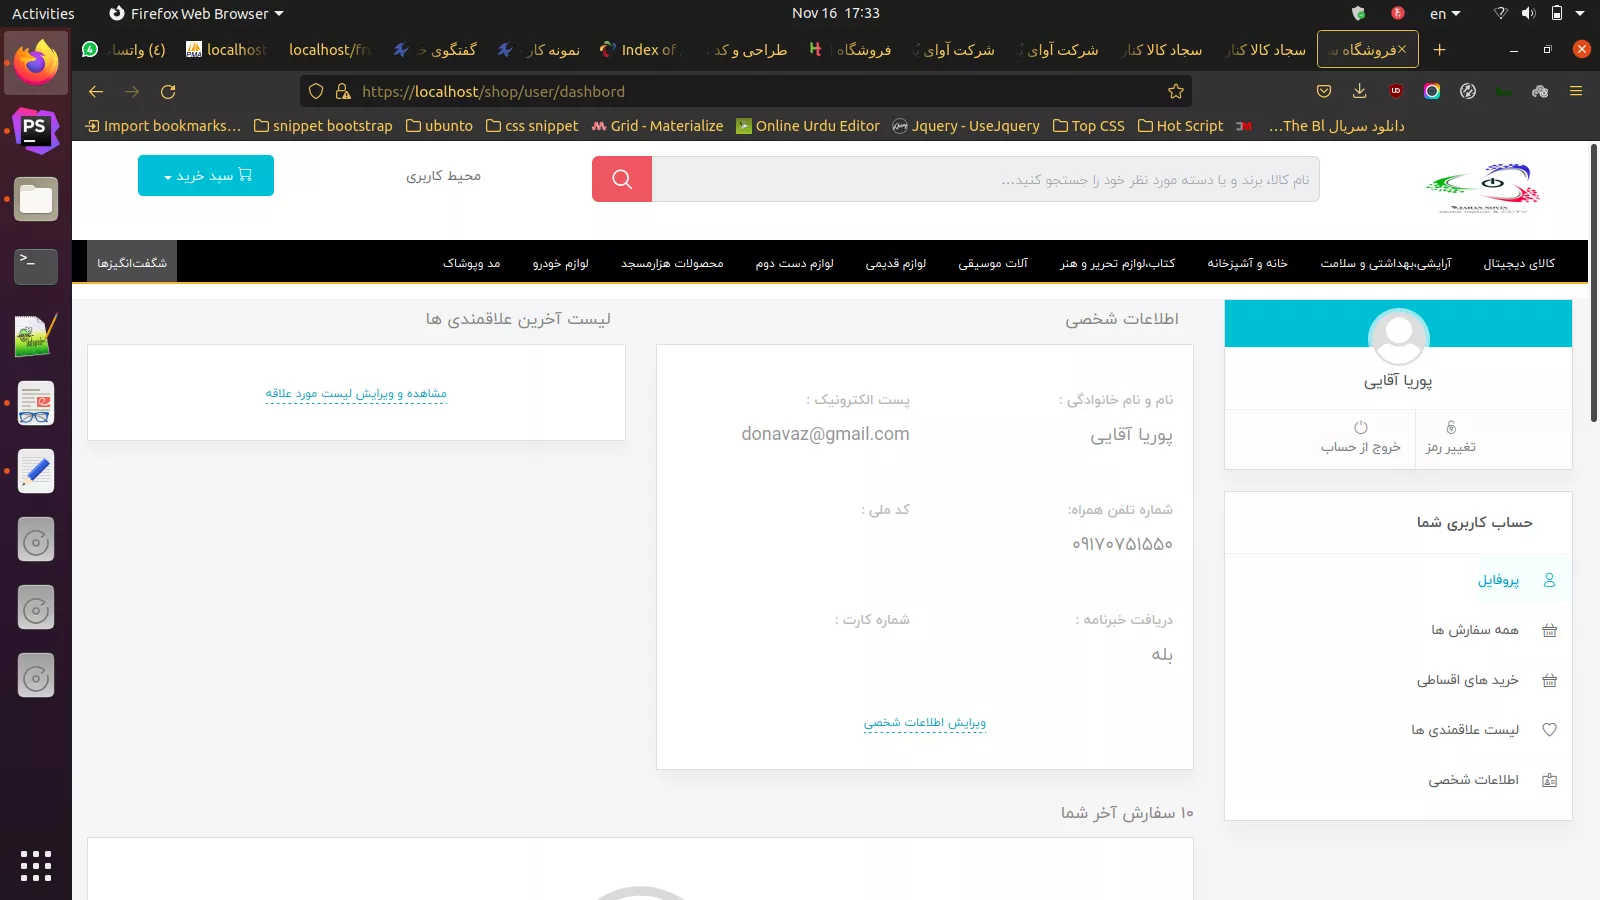1600x900 pixels.
Task: Open the en keyboard language dropdown
Action: coord(1445,13)
